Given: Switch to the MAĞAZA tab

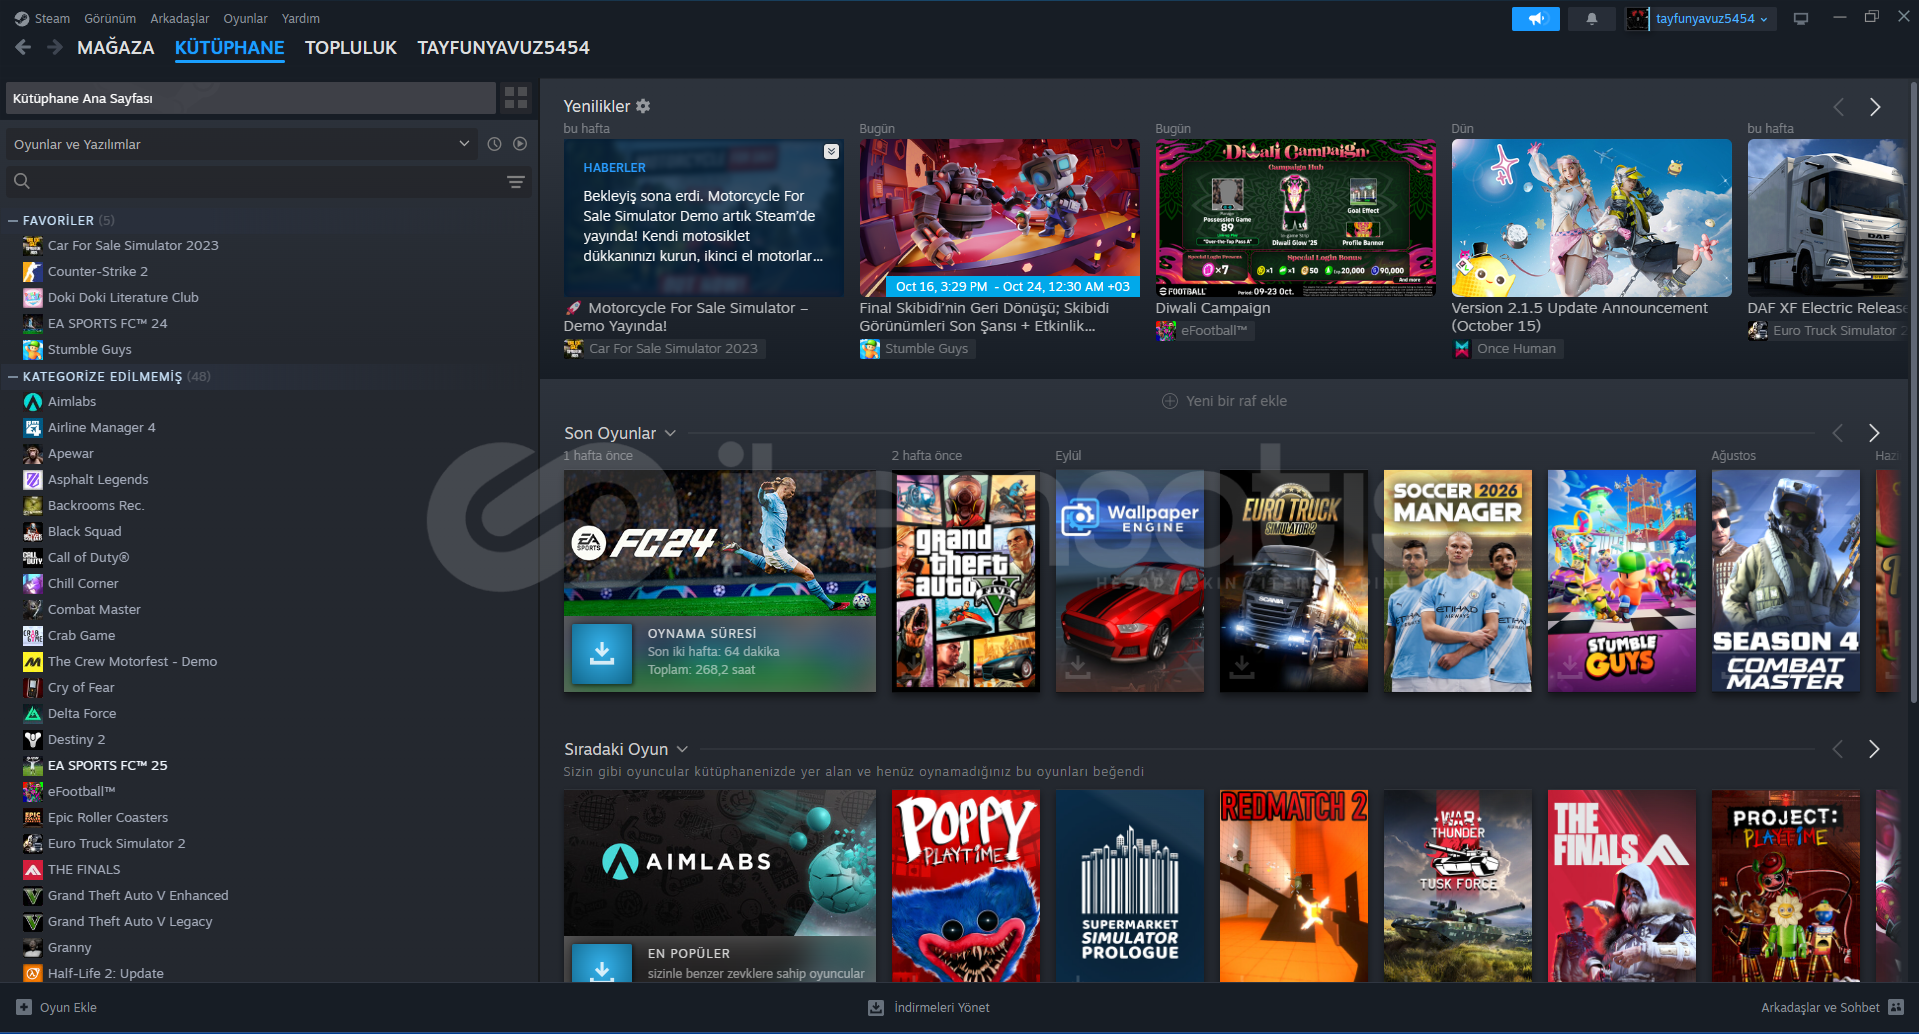Looking at the screenshot, I should coord(116,47).
